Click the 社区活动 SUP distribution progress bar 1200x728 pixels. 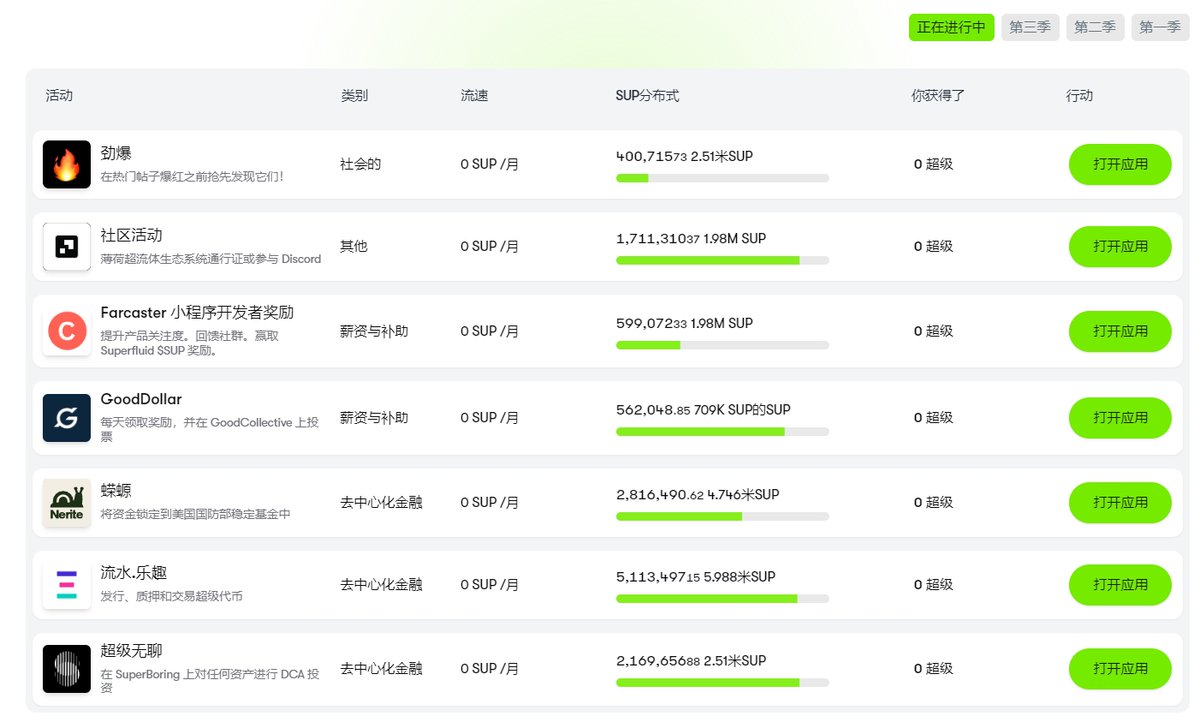click(722, 260)
